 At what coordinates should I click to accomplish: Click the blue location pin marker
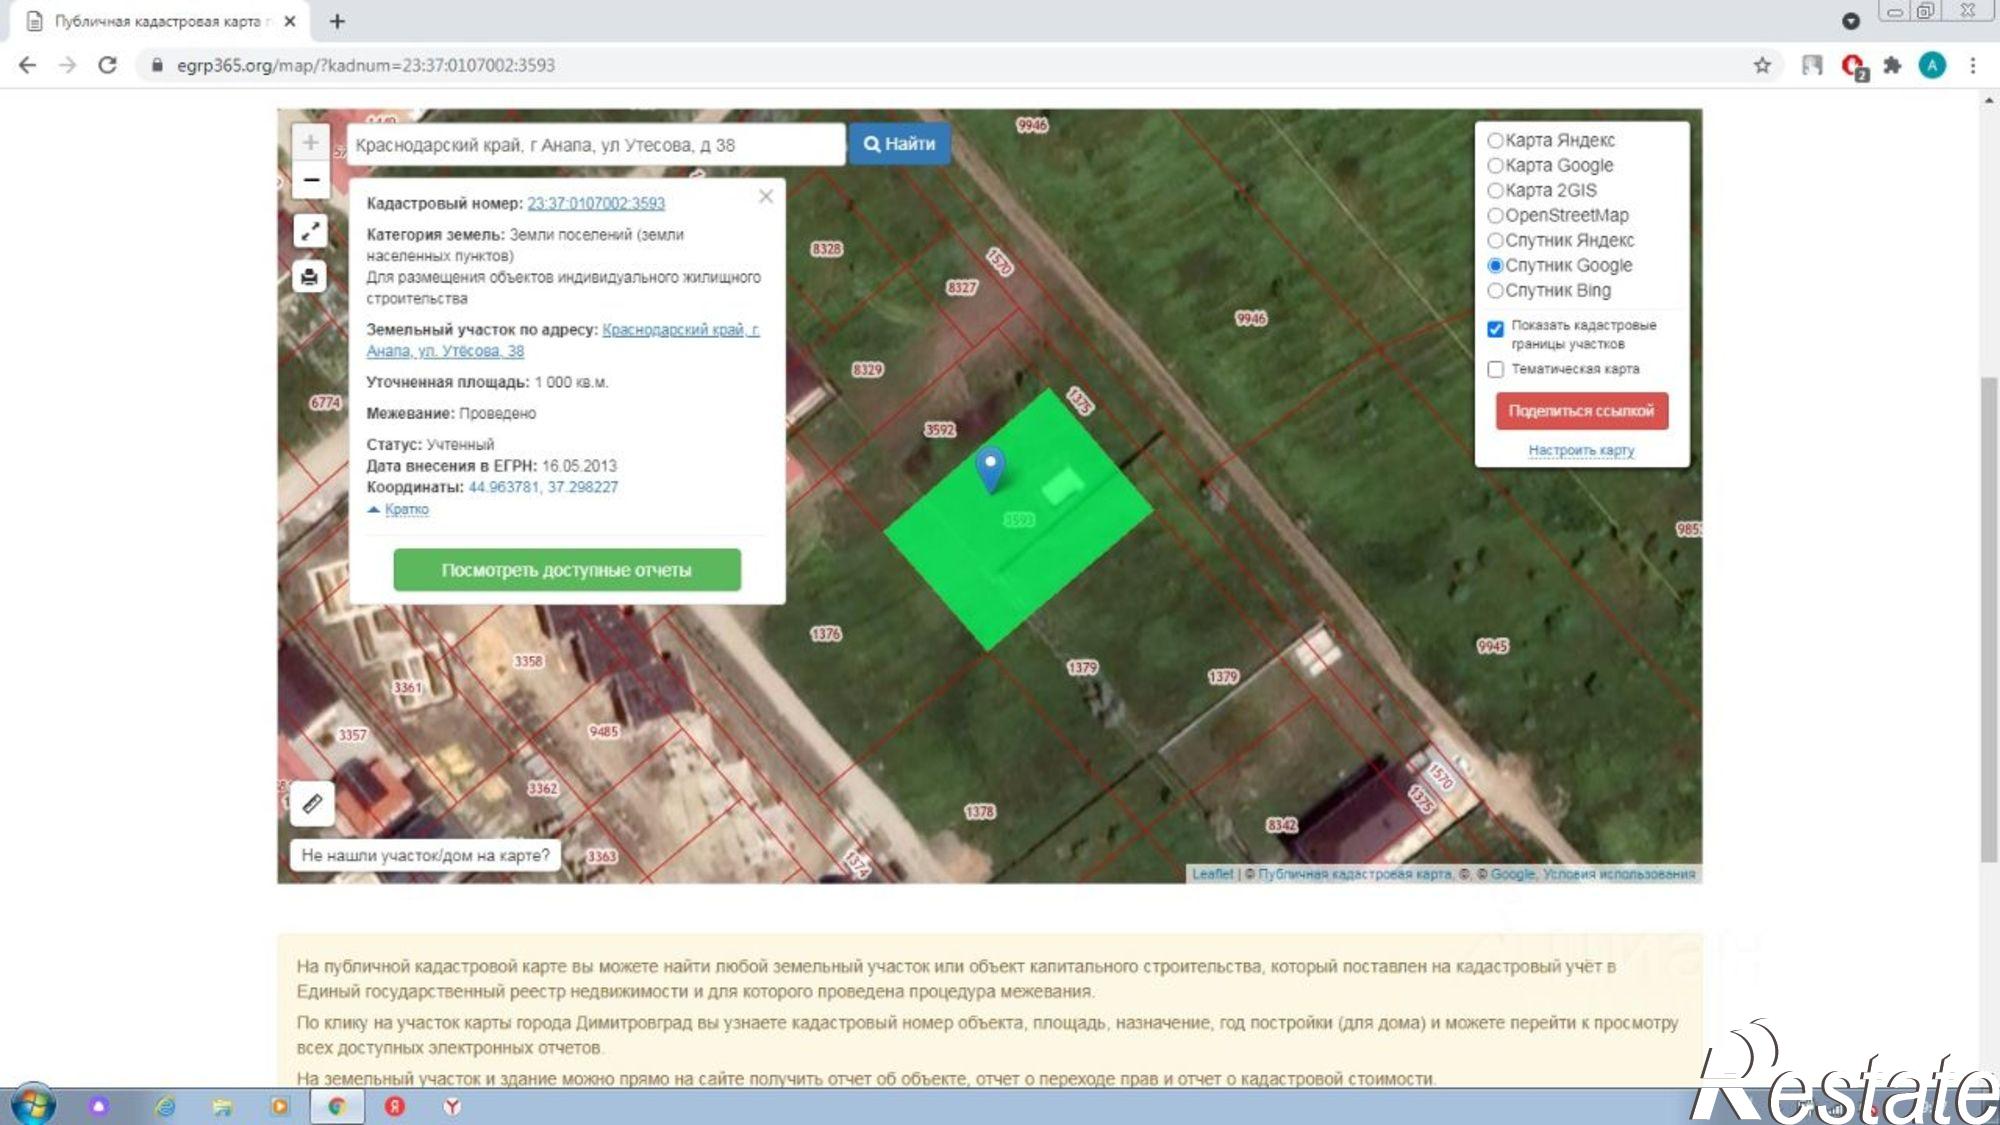990,469
